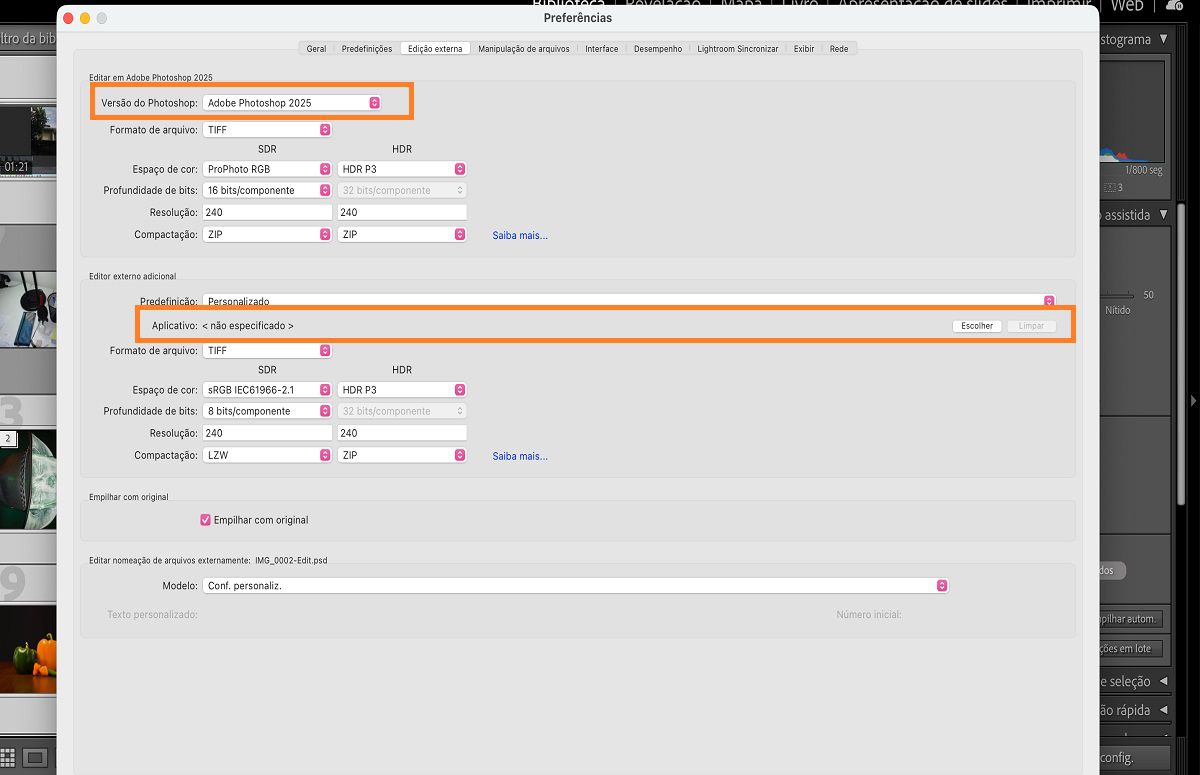This screenshot has width=1200, height=775.
Task: Click Saiba mais link in external editor section
Action: [520, 456]
